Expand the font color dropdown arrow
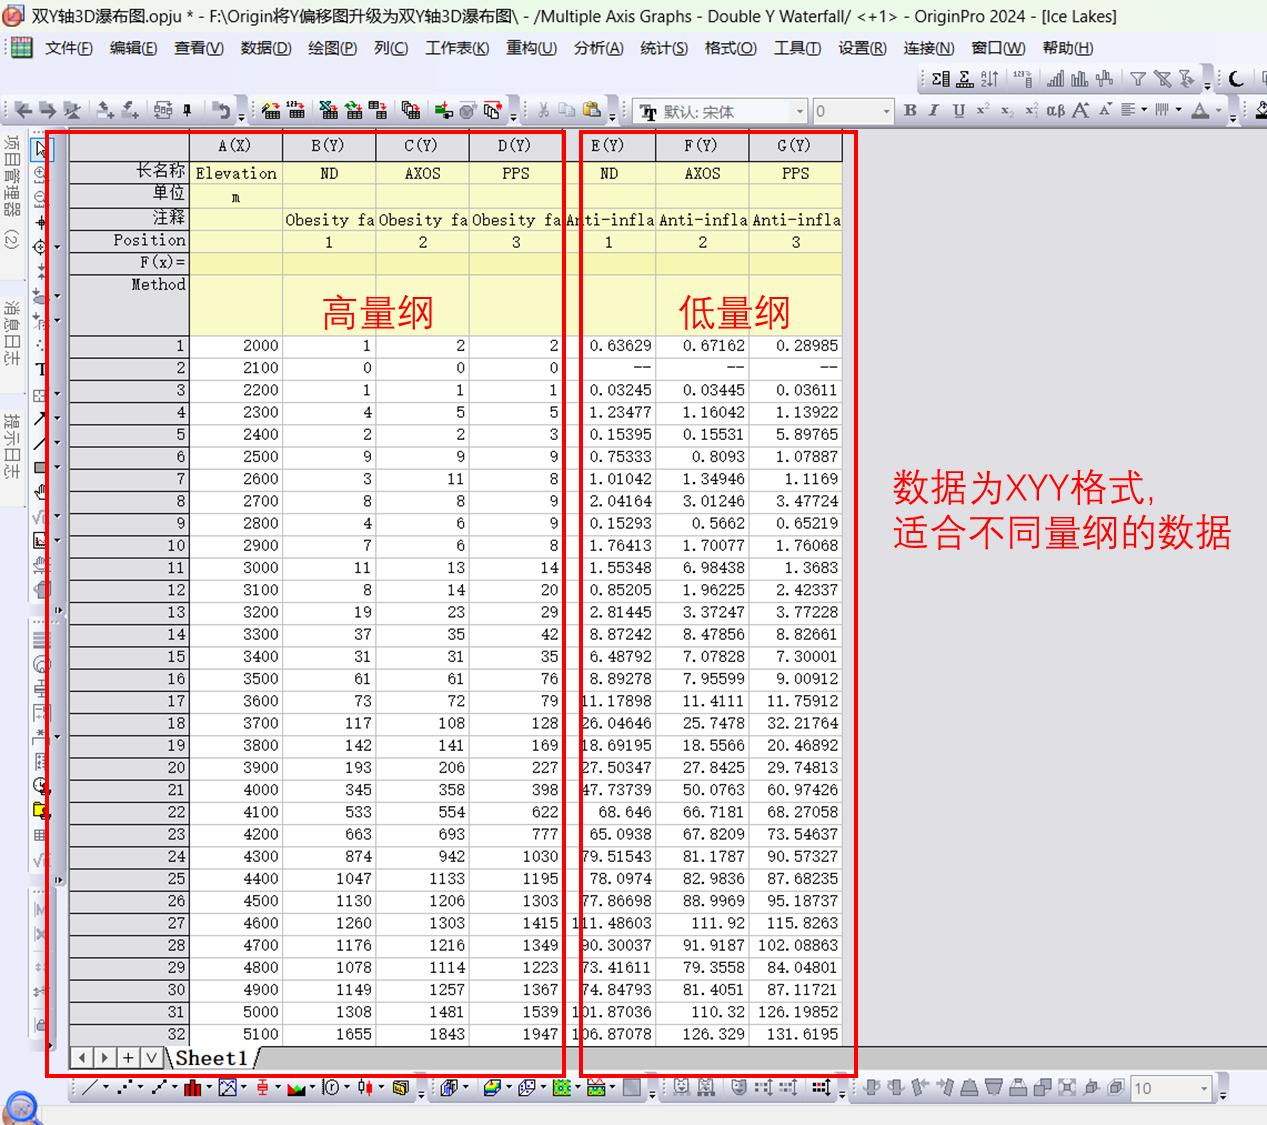 click(x=1219, y=110)
